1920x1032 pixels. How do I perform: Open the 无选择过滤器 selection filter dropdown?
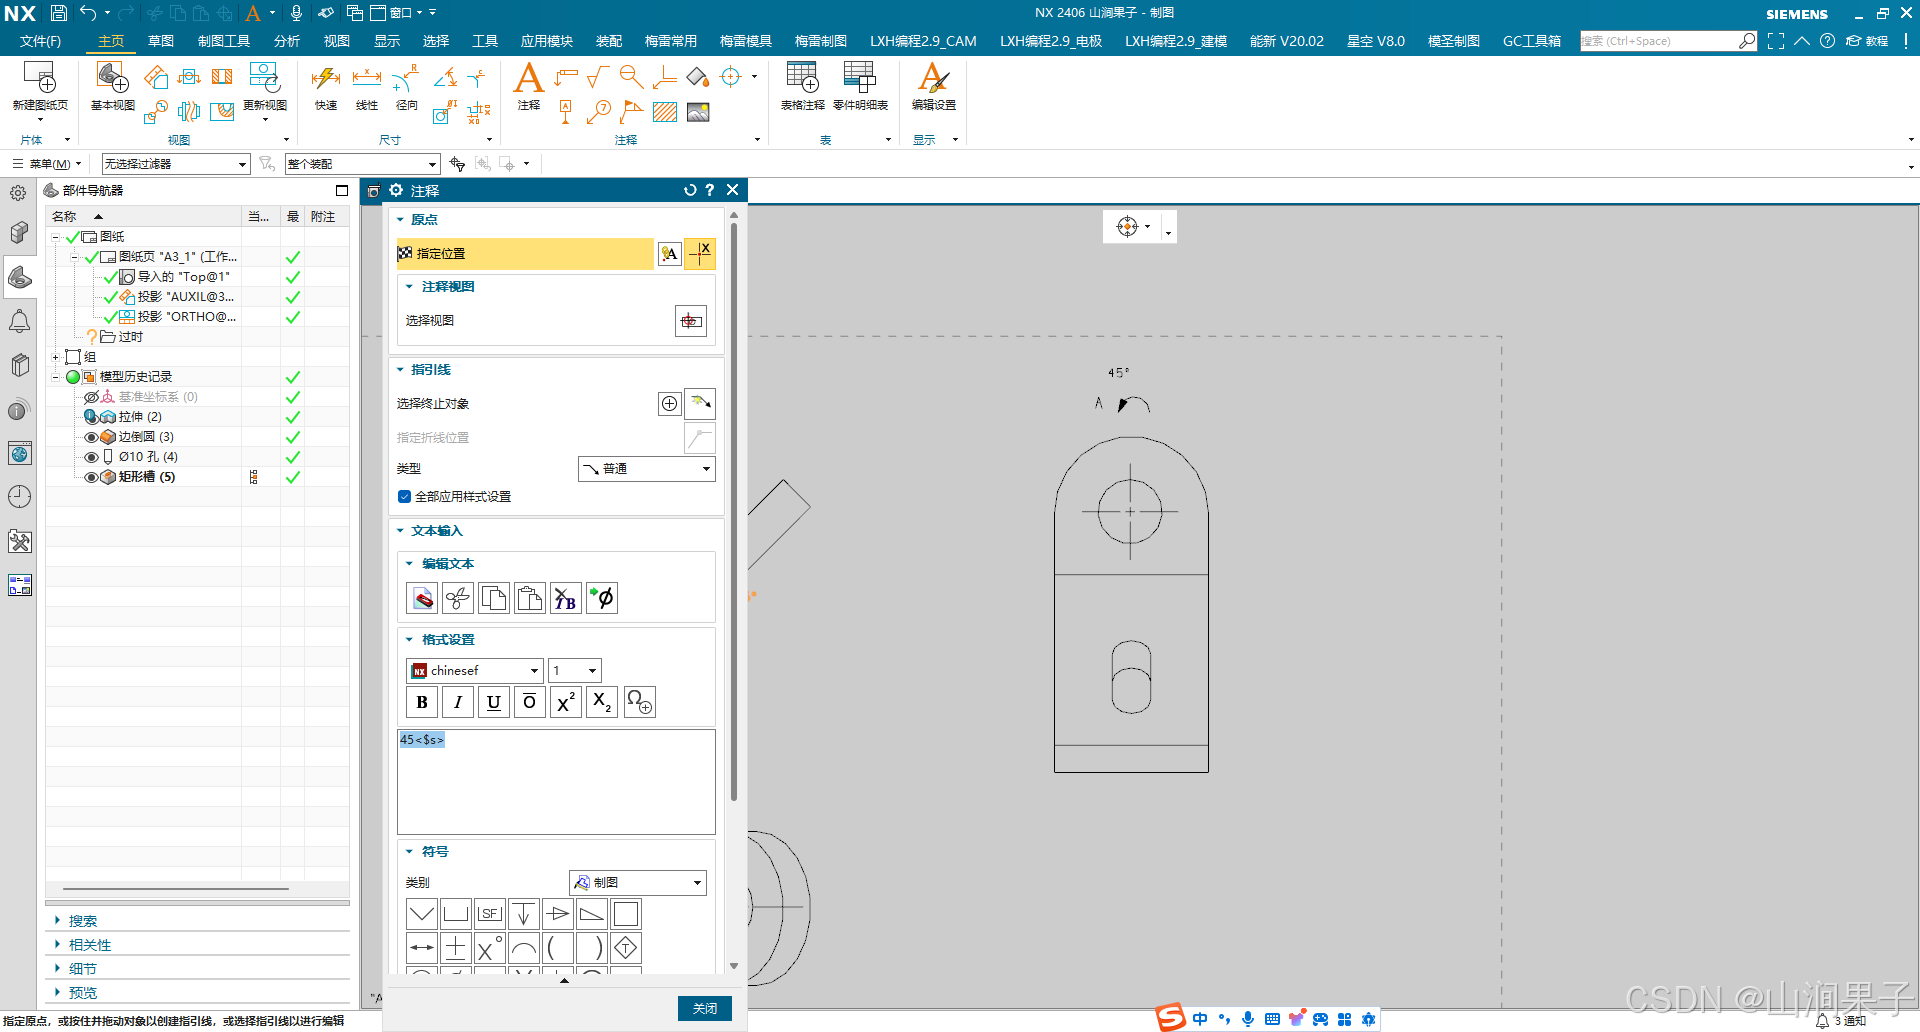coord(176,164)
